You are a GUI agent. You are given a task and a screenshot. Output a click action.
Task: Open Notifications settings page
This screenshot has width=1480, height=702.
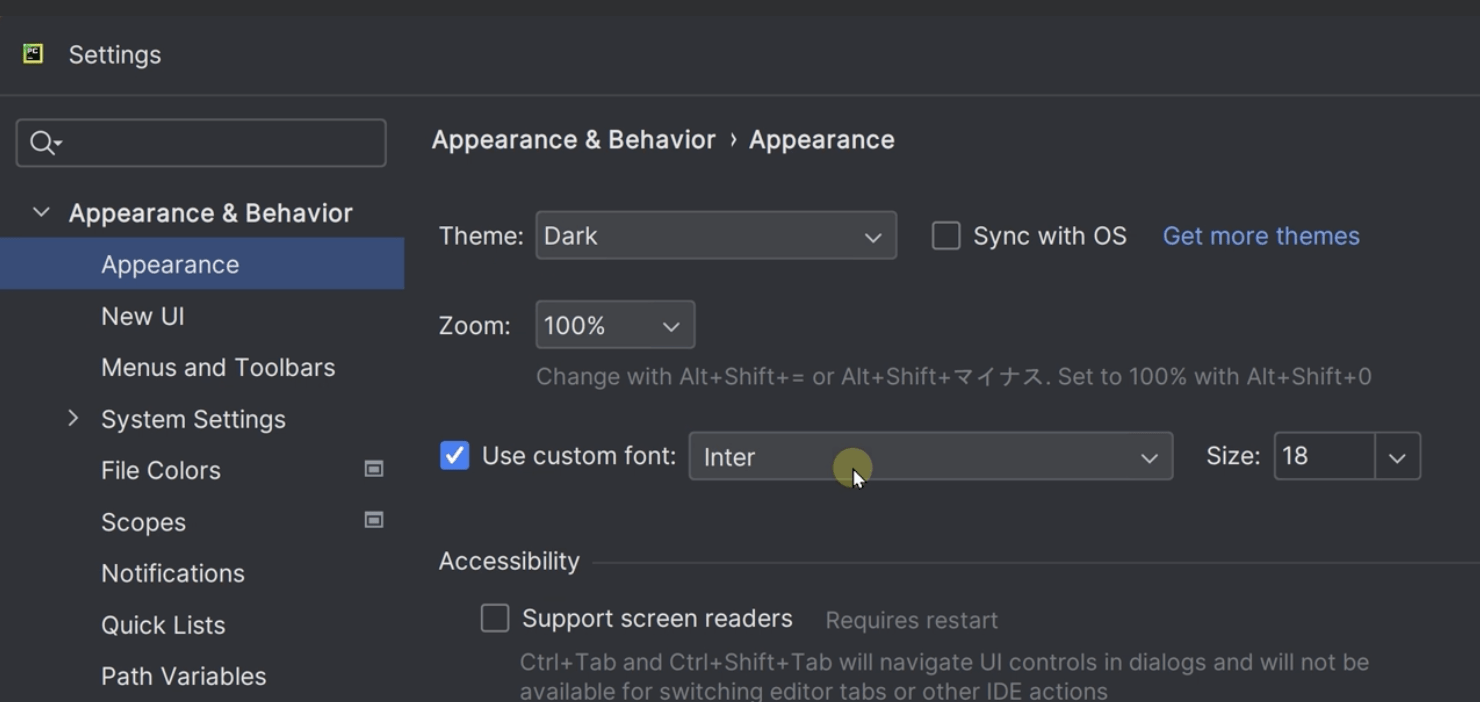[x=172, y=573]
